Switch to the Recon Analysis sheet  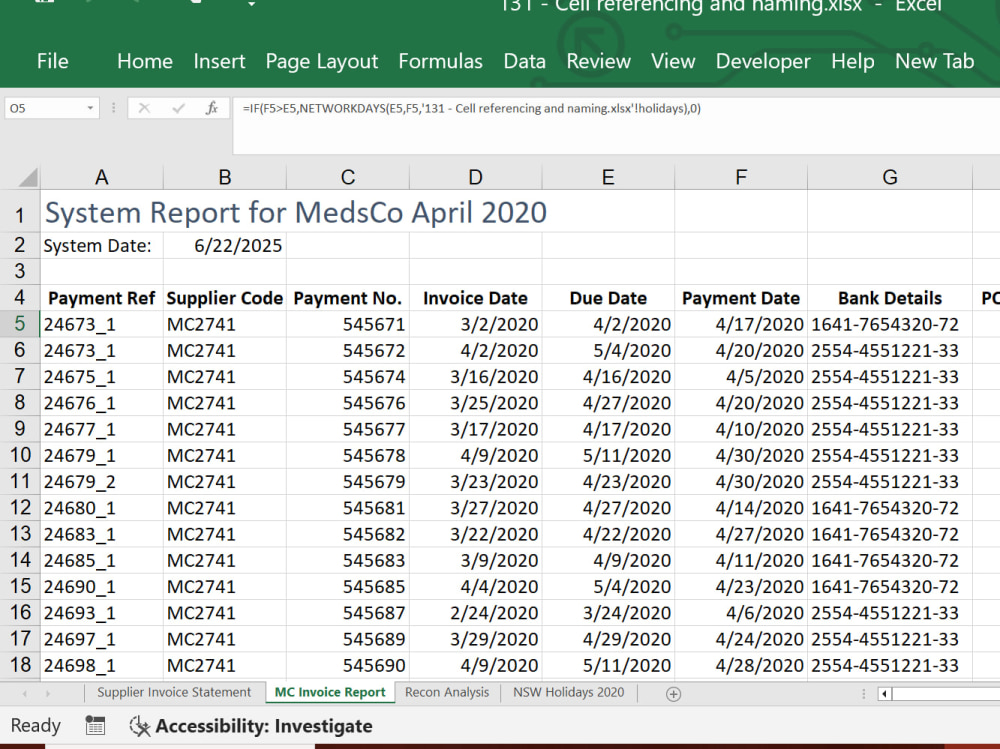(447, 692)
